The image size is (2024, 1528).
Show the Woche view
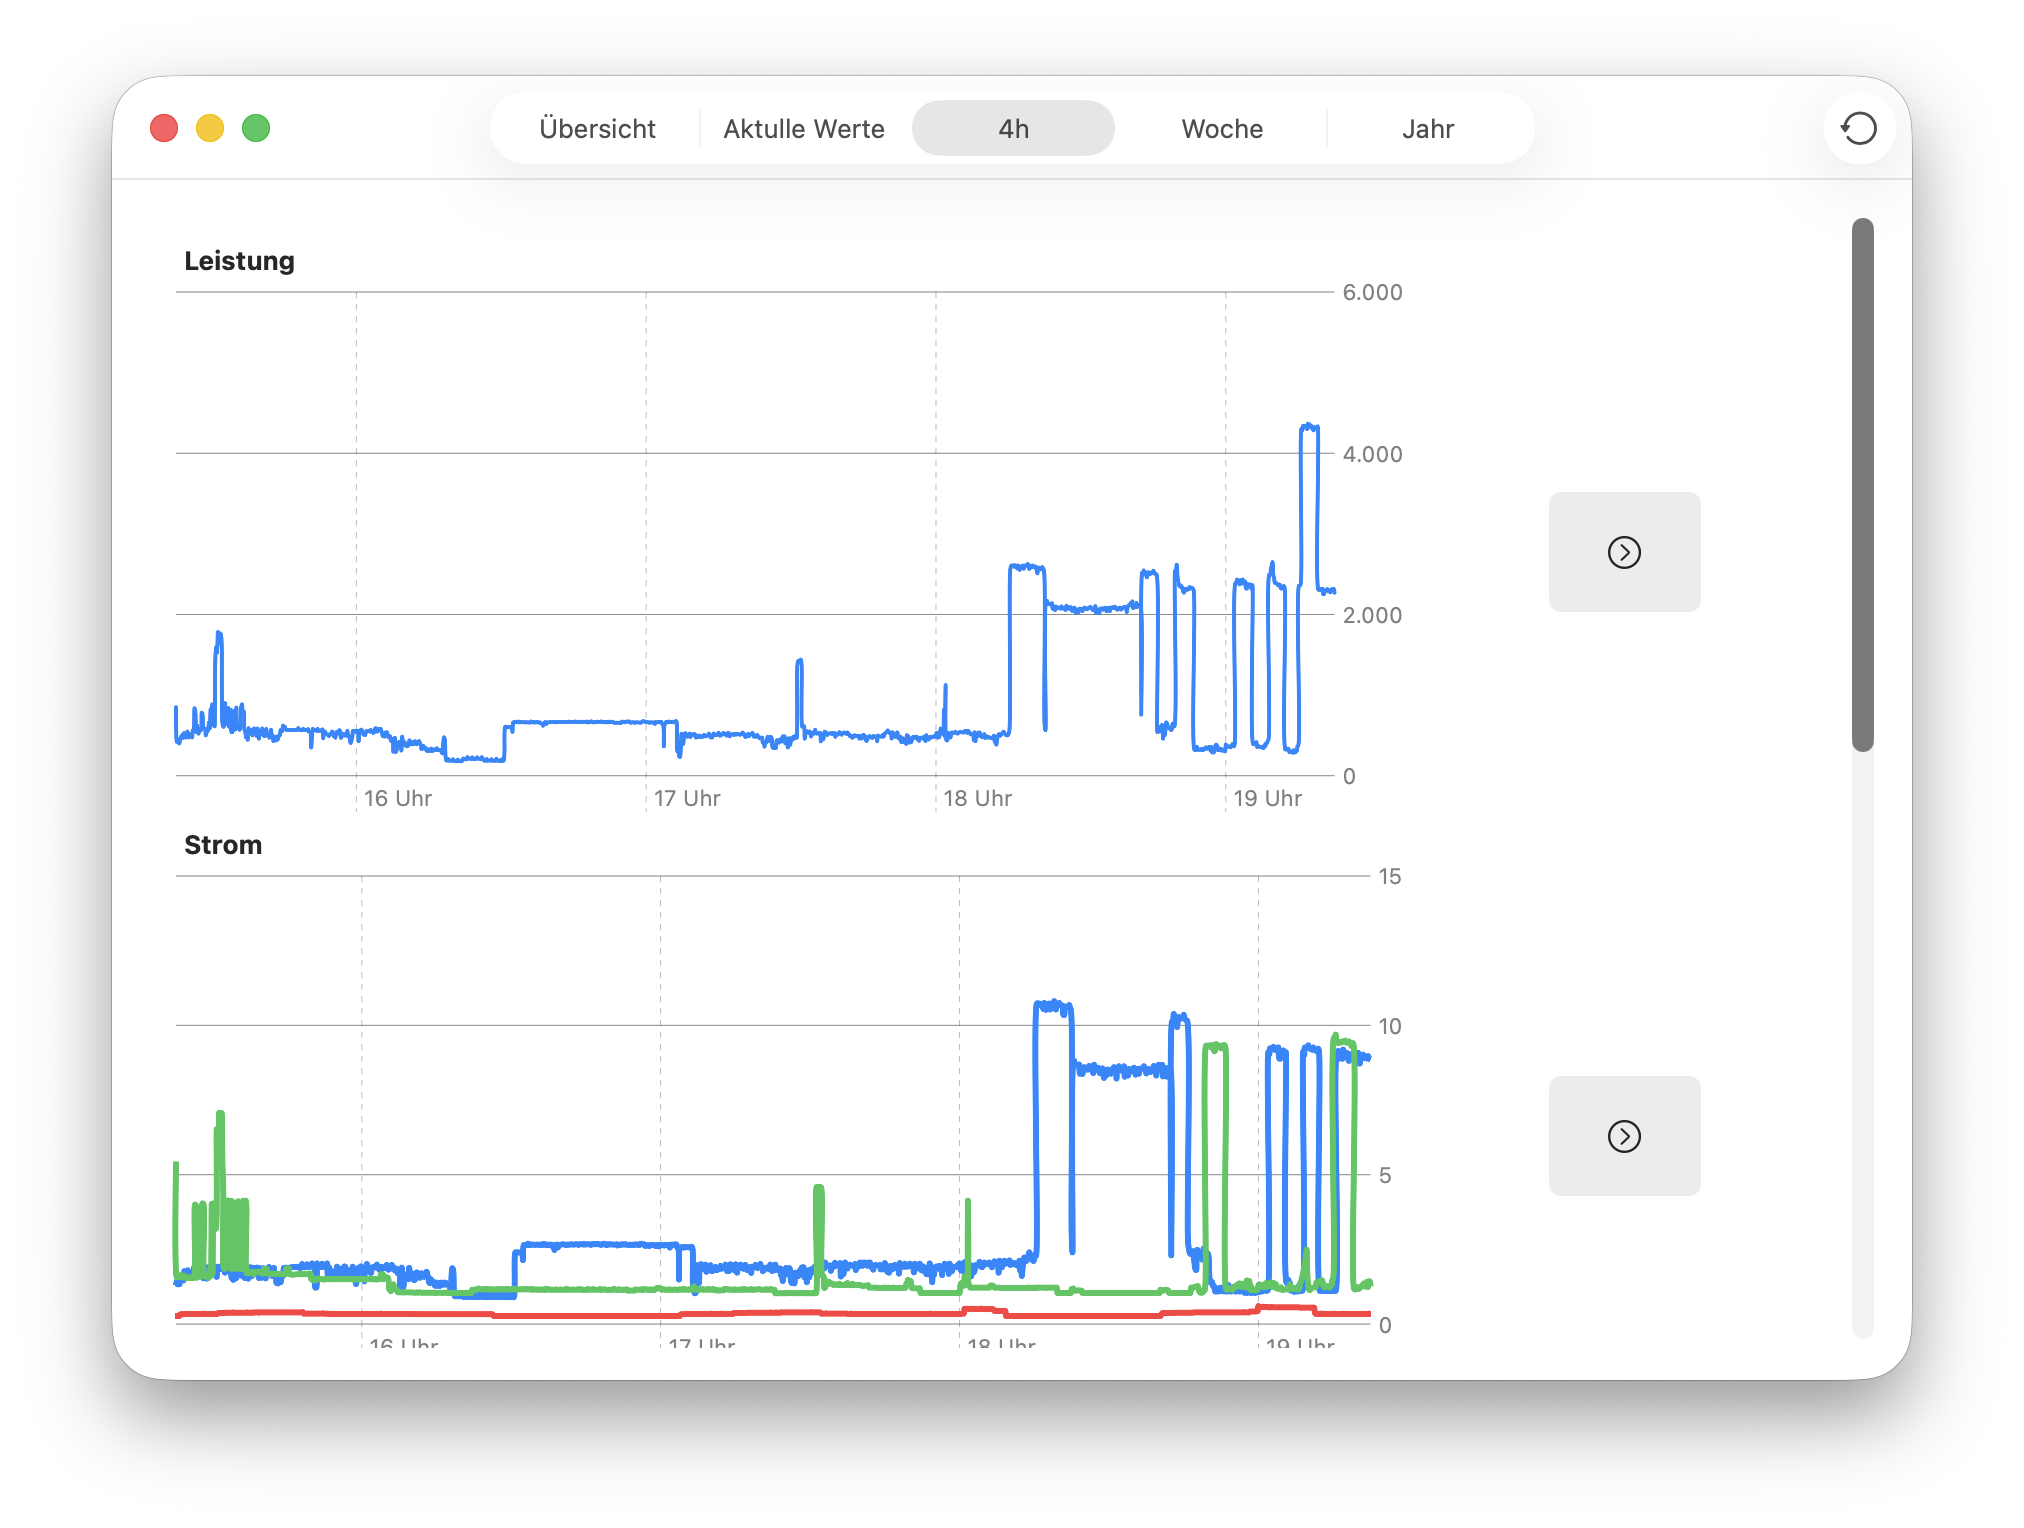(1222, 129)
